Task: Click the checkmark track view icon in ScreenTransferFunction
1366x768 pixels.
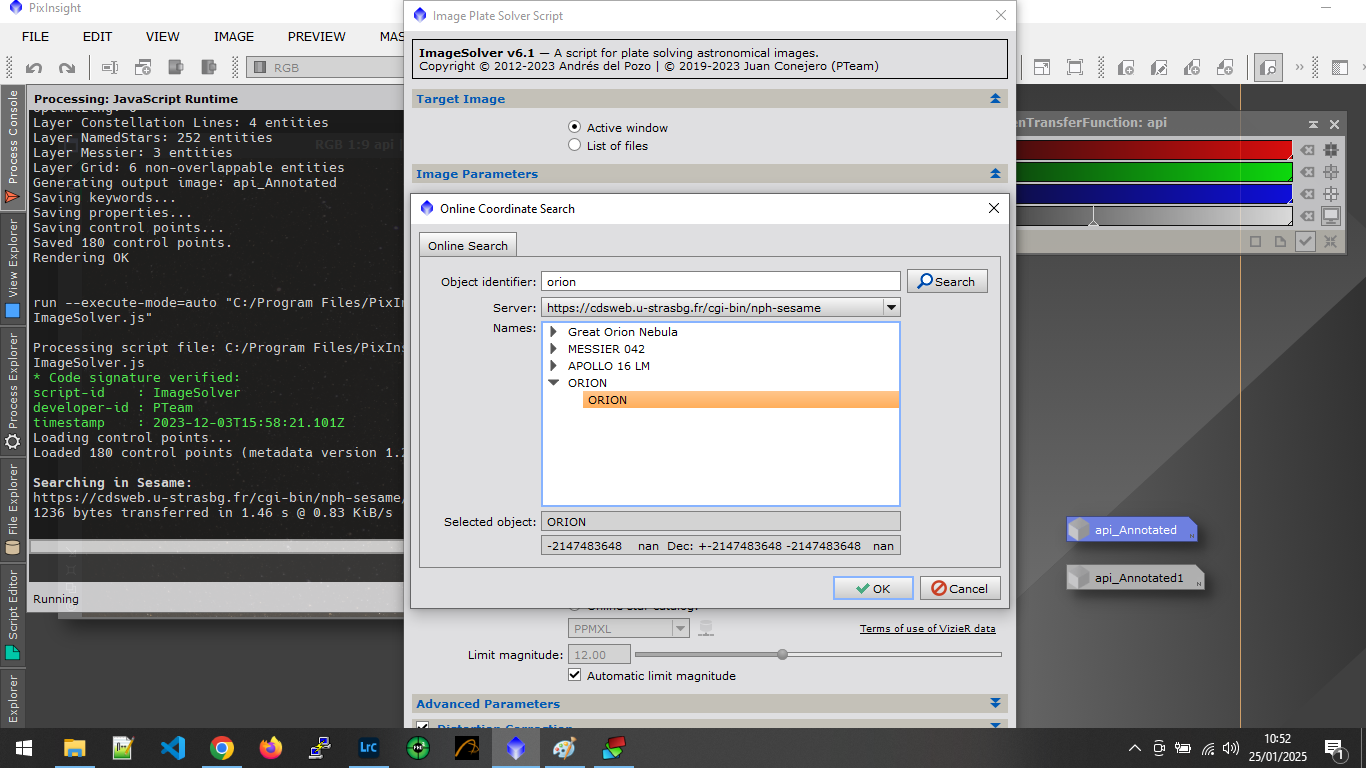Action: pyautogui.click(x=1305, y=241)
